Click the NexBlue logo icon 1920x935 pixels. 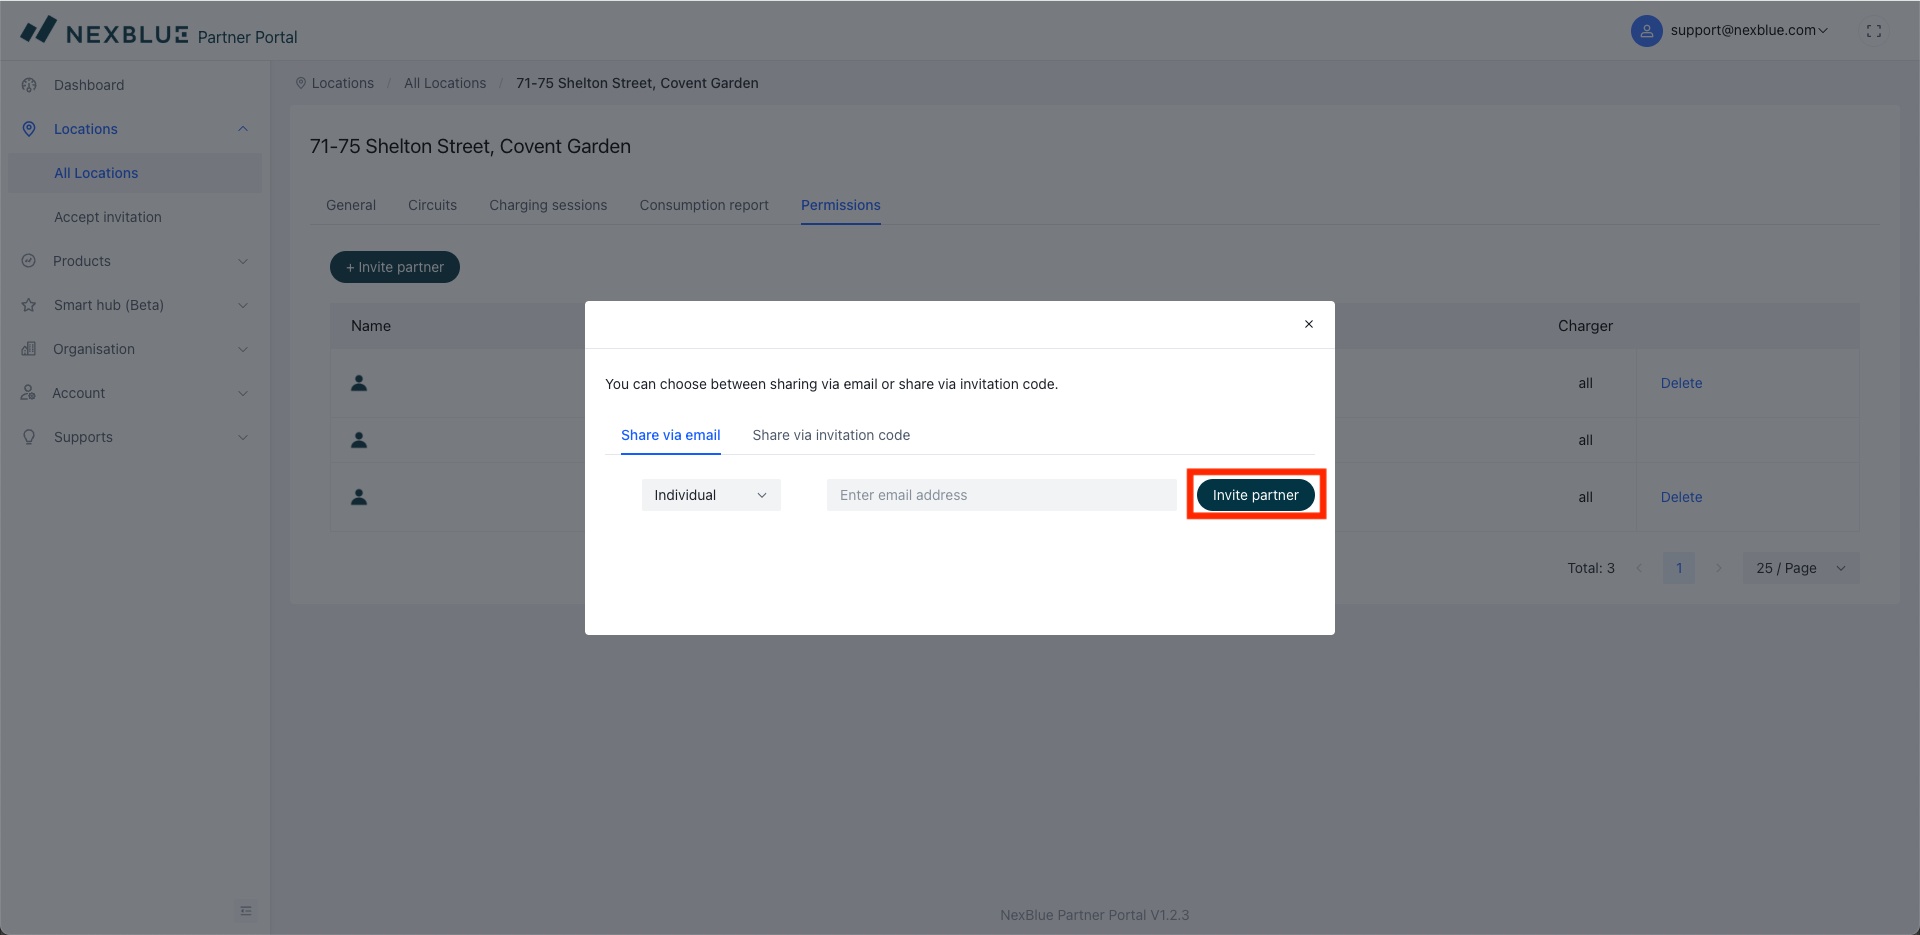point(39,30)
